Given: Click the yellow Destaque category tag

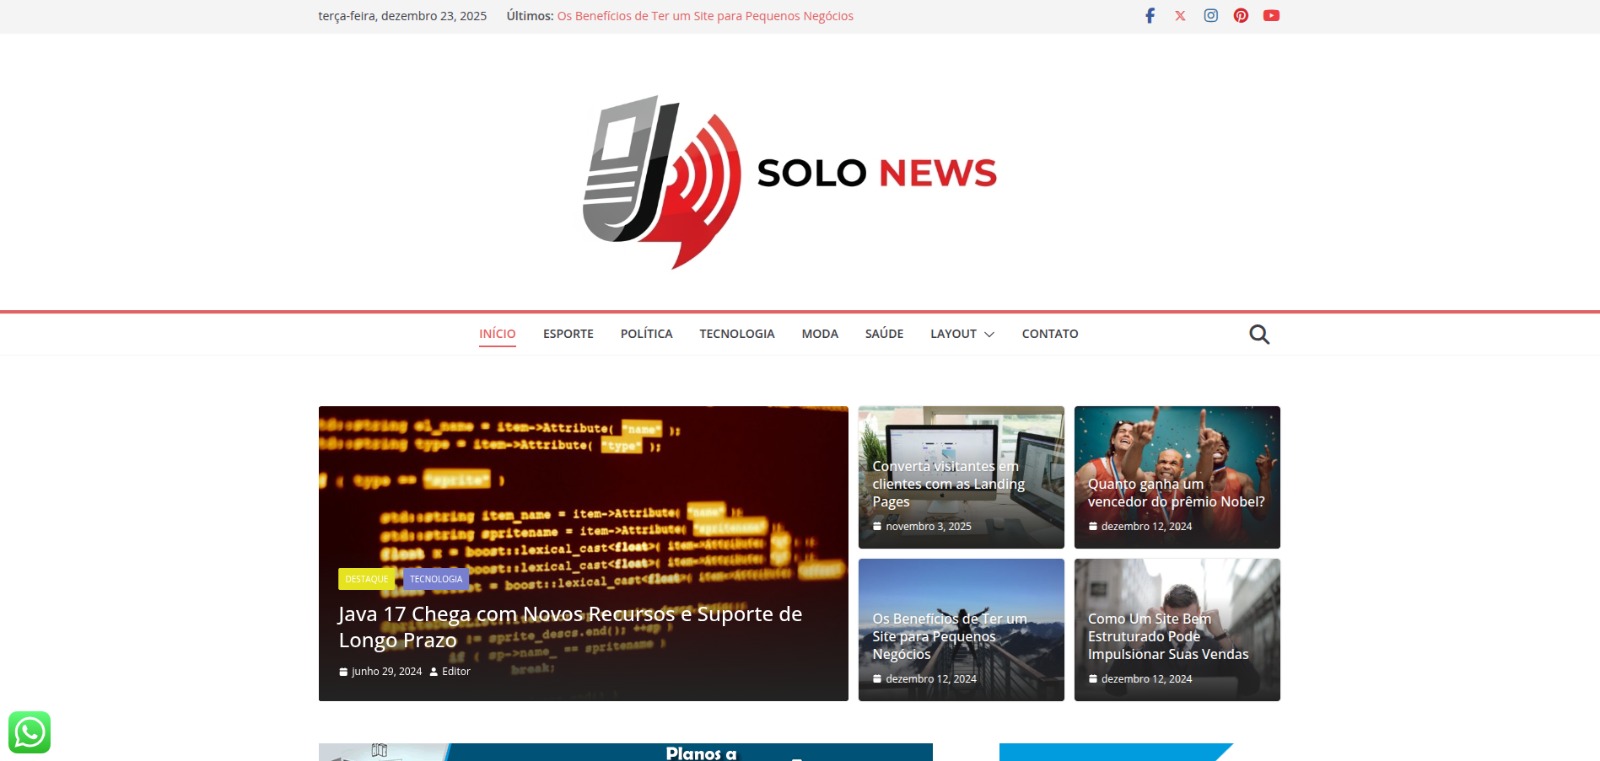Looking at the screenshot, I should tap(366, 579).
